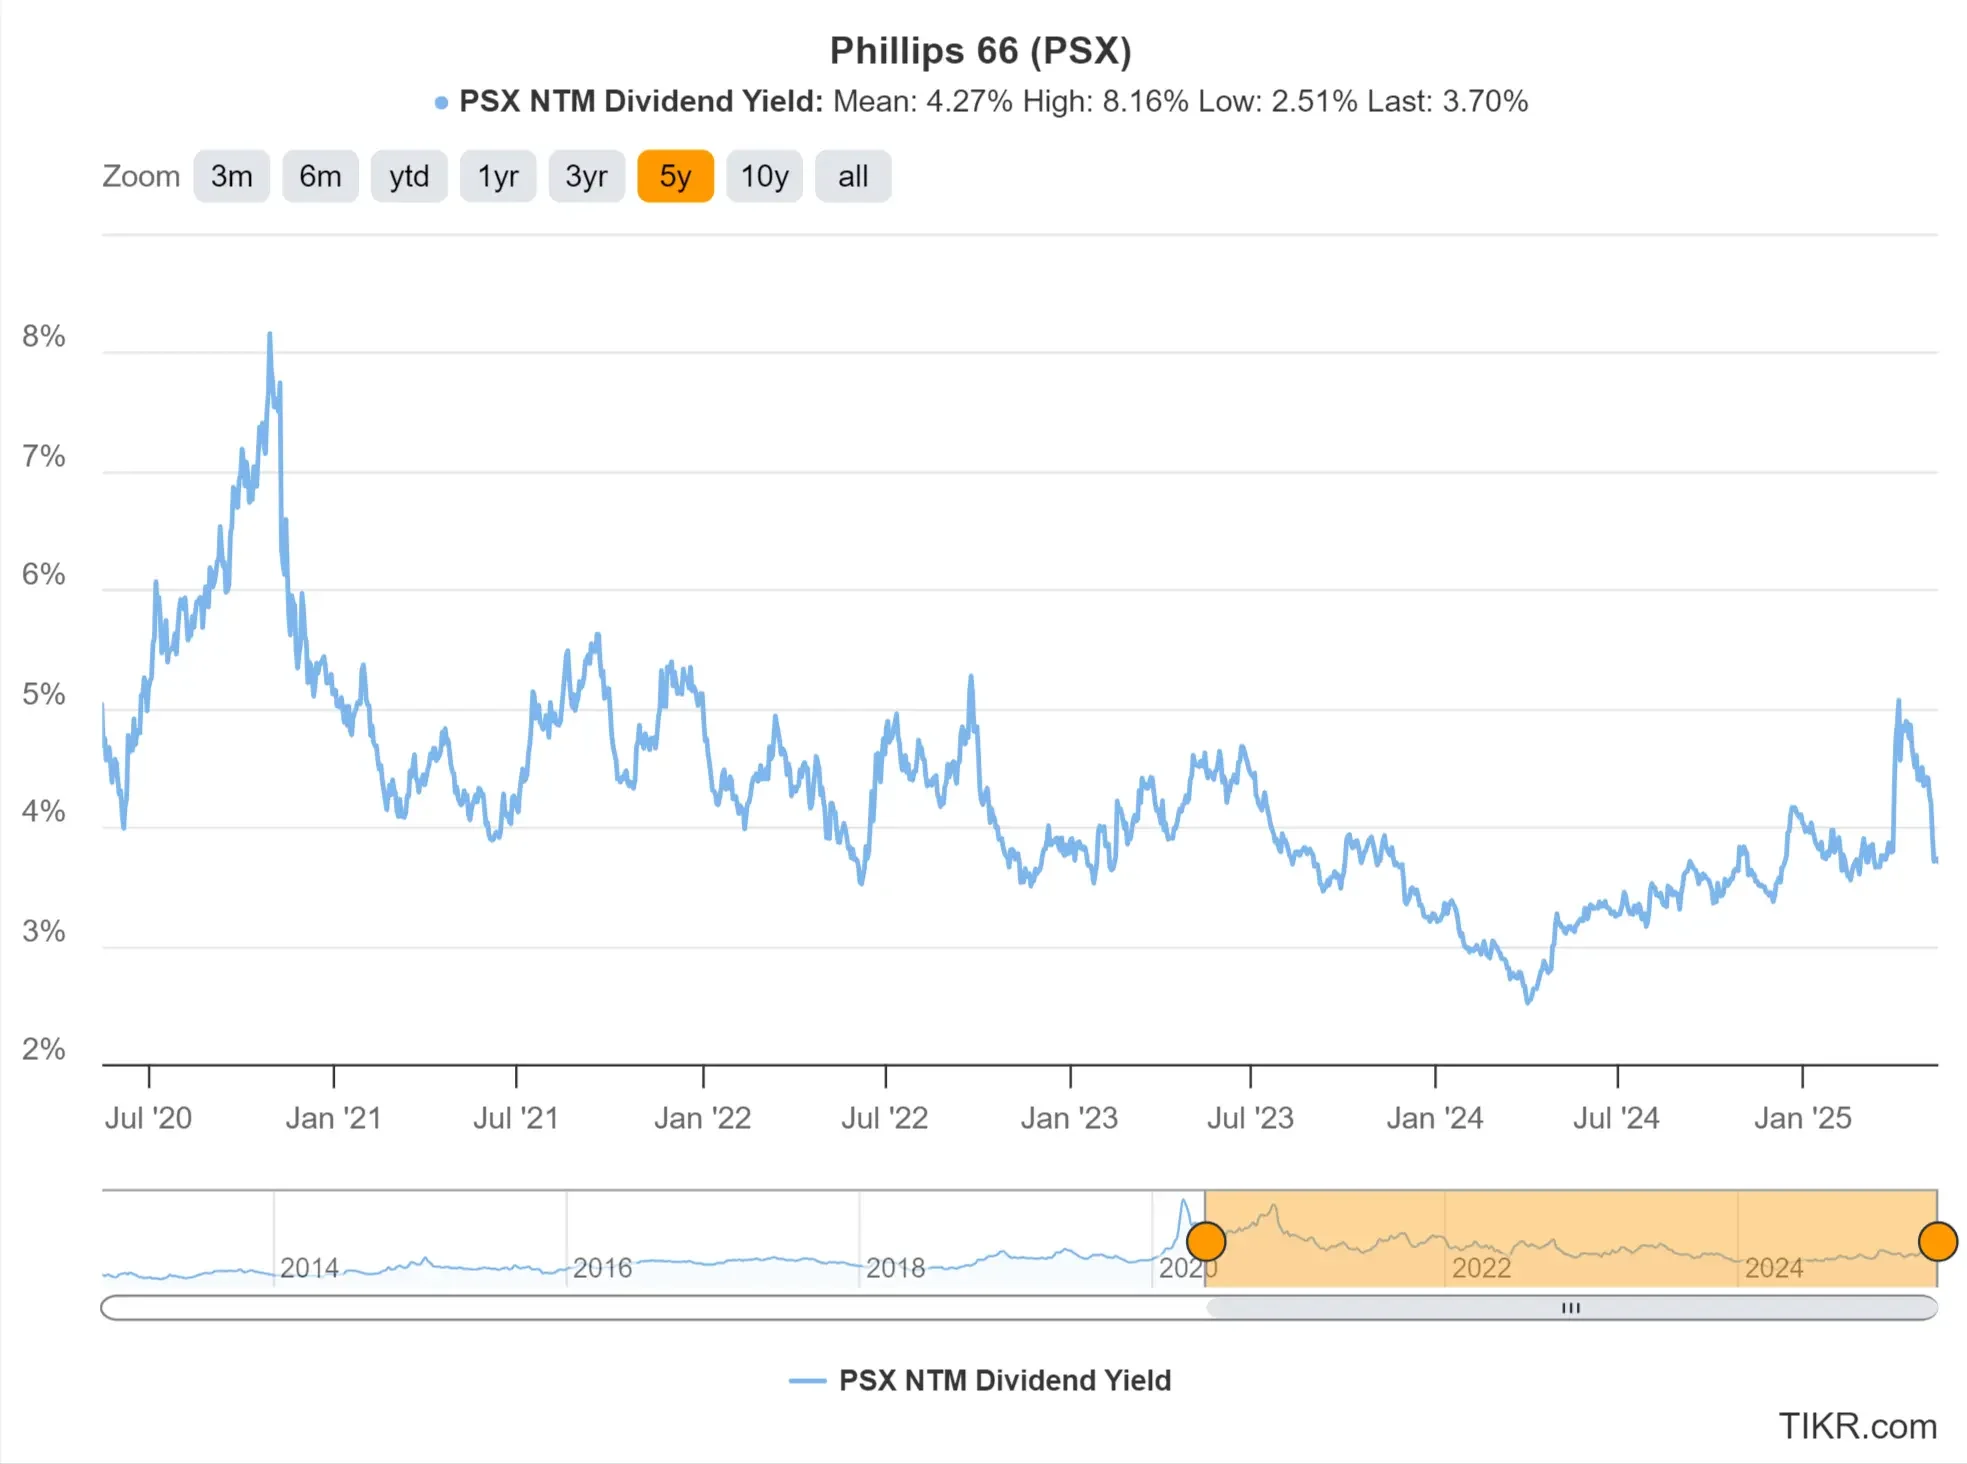
Task: Switch zoom range to 3yr
Action: coord(587,176)
